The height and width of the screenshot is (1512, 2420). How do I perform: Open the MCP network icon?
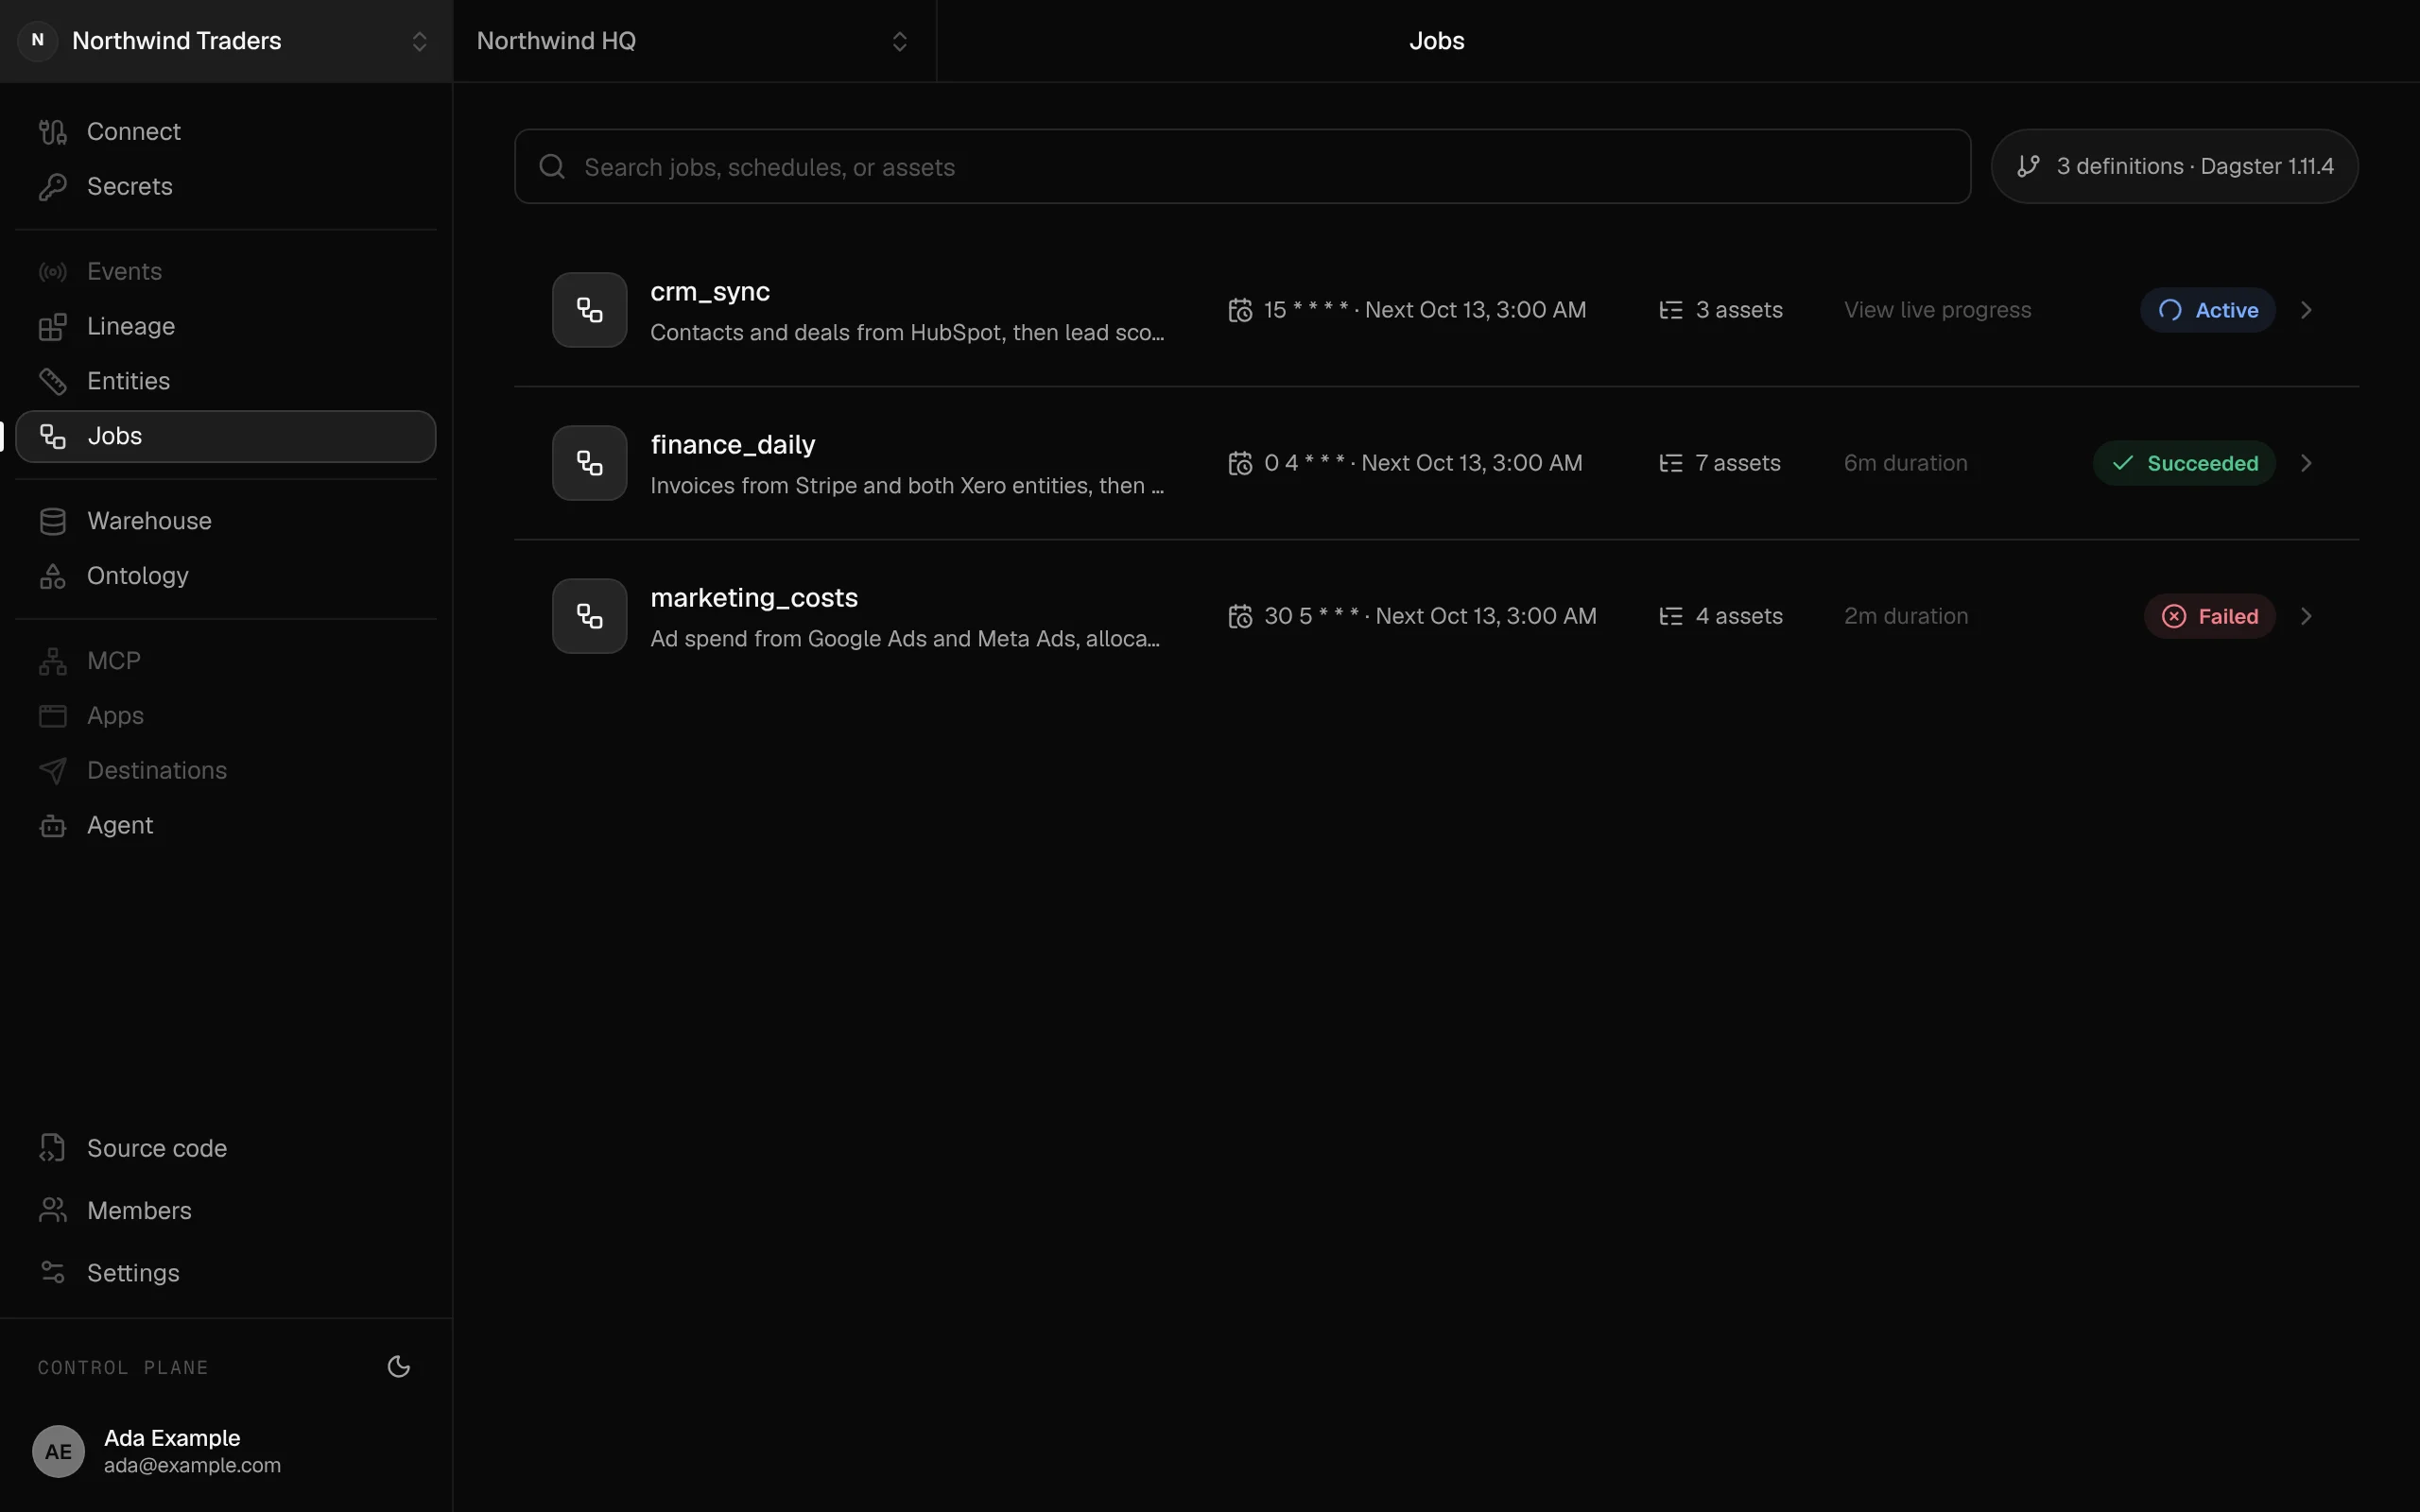(x=53, y=662)
